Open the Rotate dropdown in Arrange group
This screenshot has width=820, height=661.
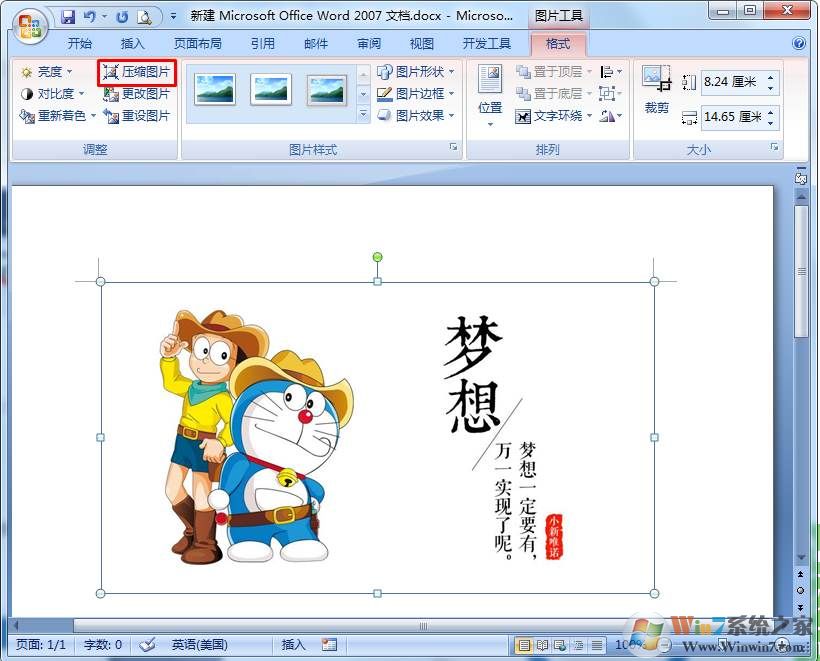click(x=612, y=116)
